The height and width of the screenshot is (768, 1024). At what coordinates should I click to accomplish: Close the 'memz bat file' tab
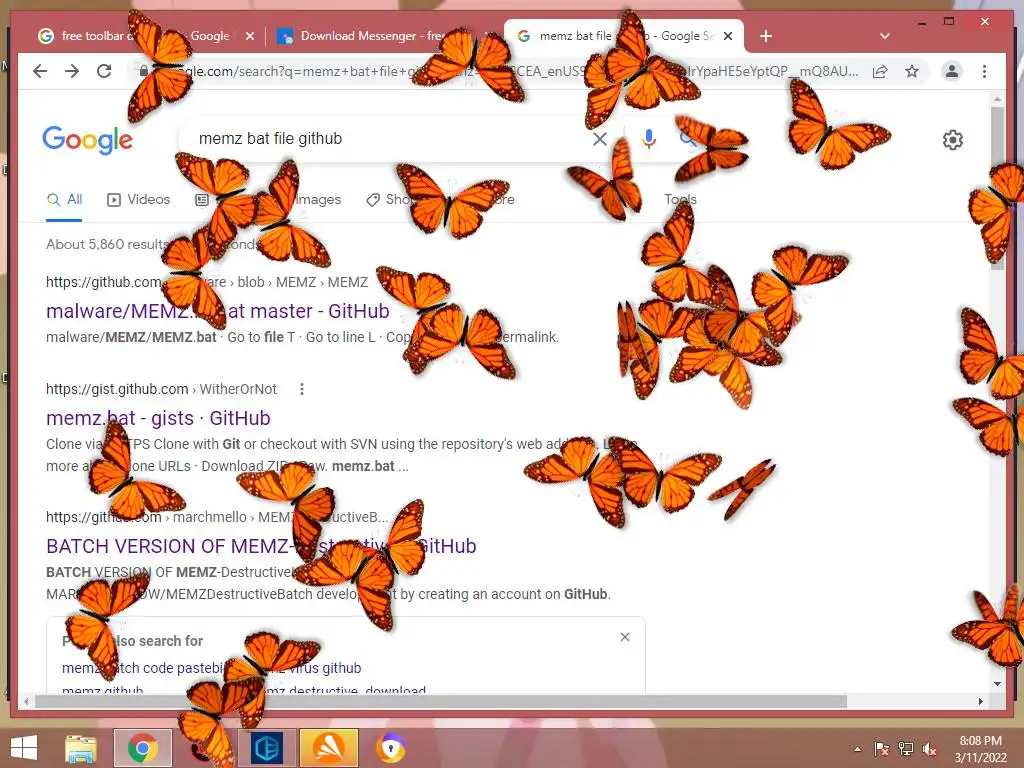pyautogui.click(x=728, y=36)
